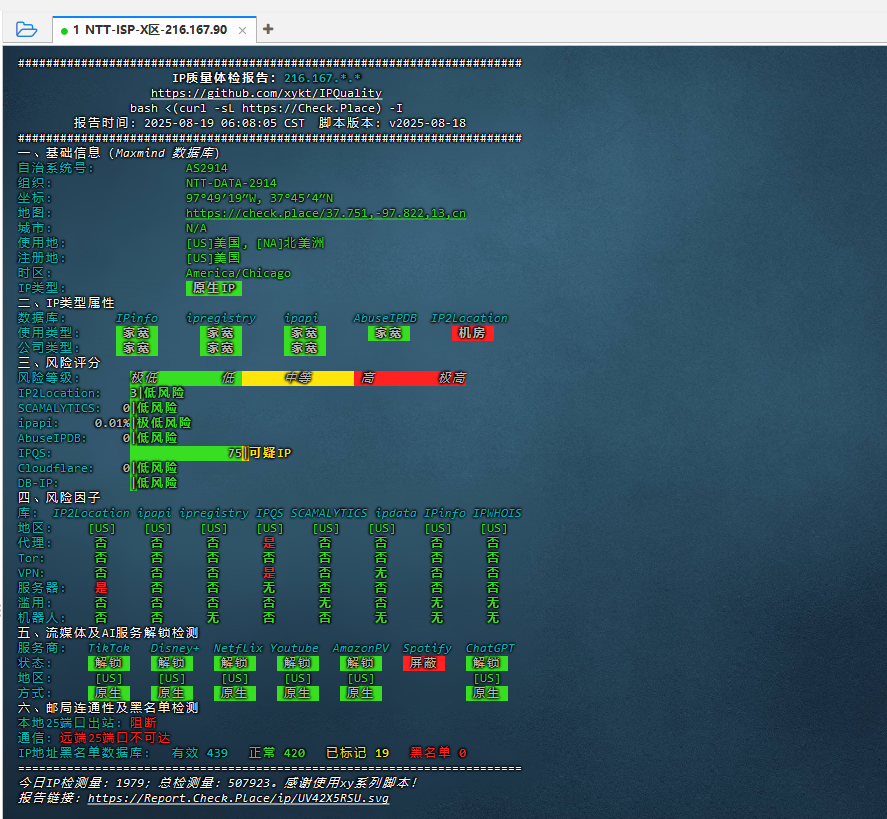Image resolution: width=887 pixels, height=819 pixels.
Task: Click the Netflix provider header
Action: [x=238, y=648]
